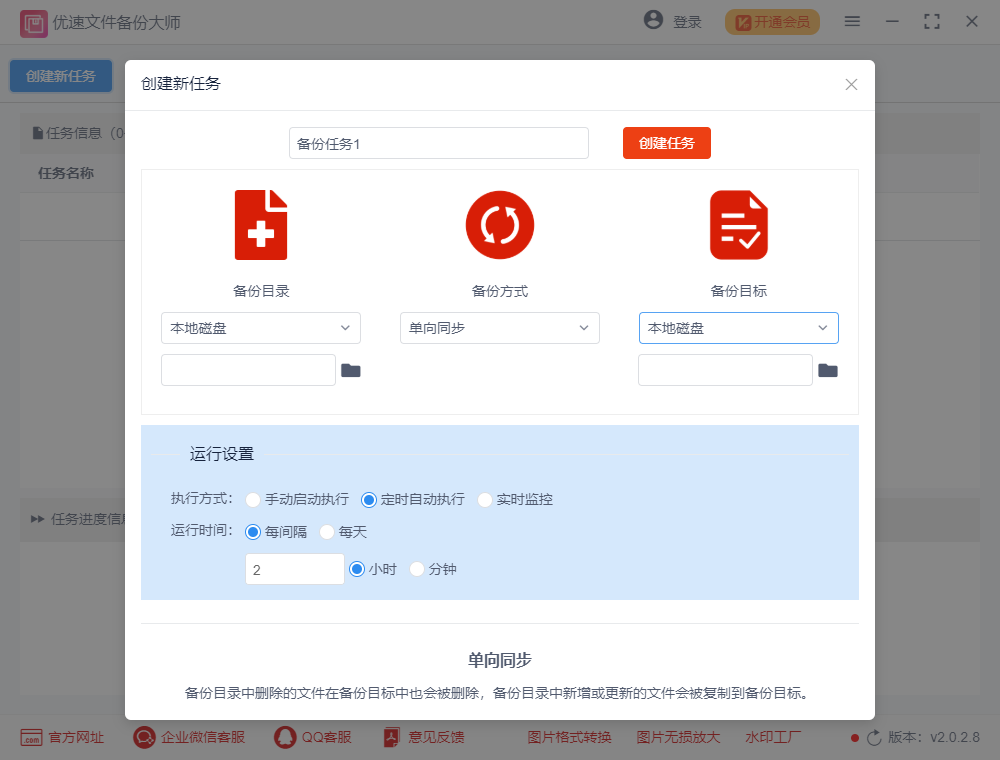Open the 本地磁盘 target type dropdown
The height and width of the screenshot is (760, 1000).
point(739,328)
